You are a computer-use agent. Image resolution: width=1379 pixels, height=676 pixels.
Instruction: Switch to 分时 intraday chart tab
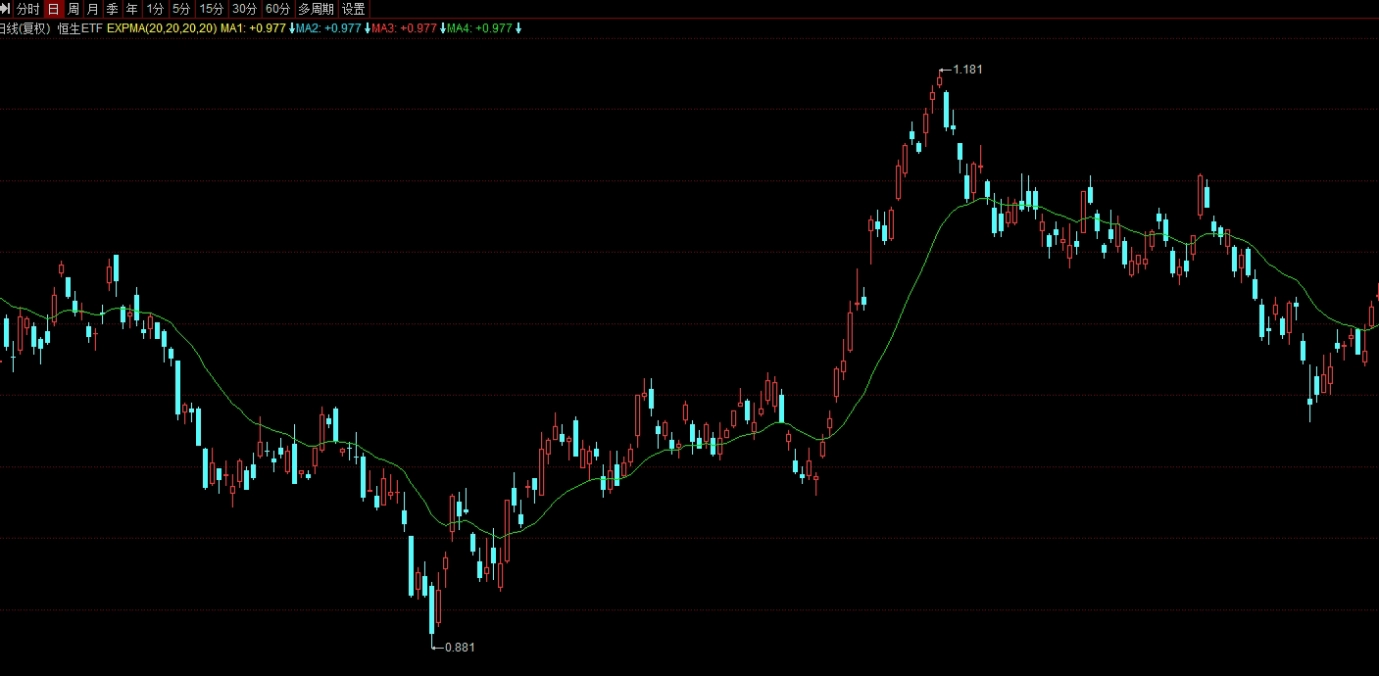tap(28, 9)
